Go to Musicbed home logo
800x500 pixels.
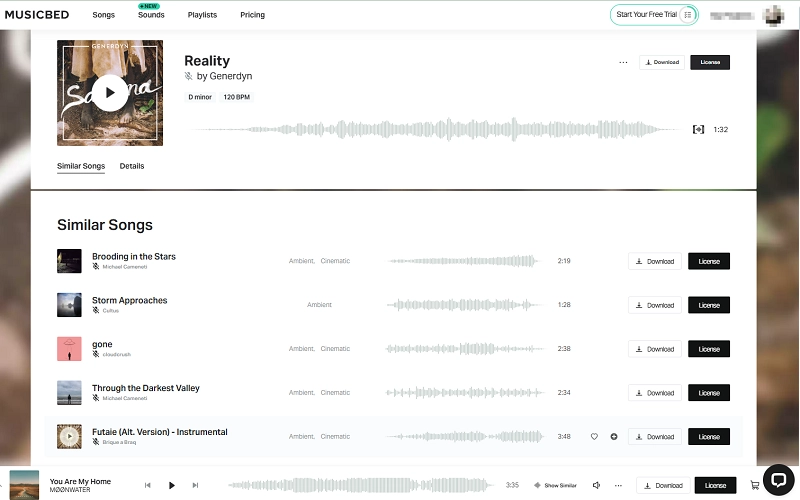click(x=37, y=15)
